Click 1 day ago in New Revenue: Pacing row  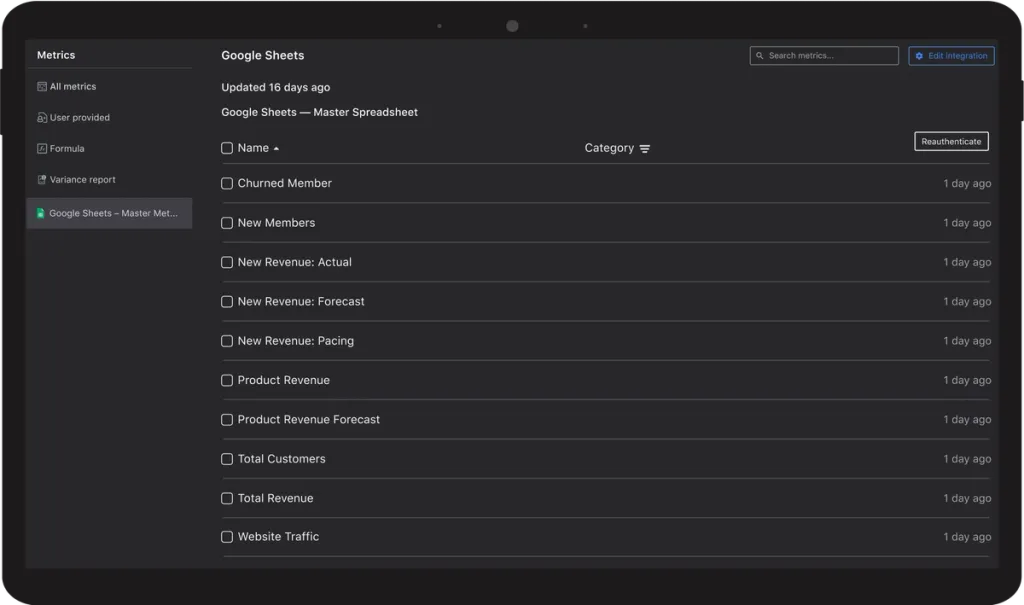967,341
